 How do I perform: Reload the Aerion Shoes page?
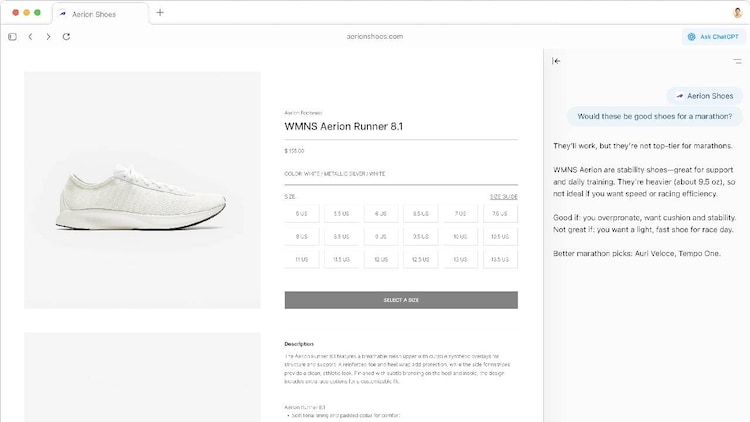tap(66, 37)
